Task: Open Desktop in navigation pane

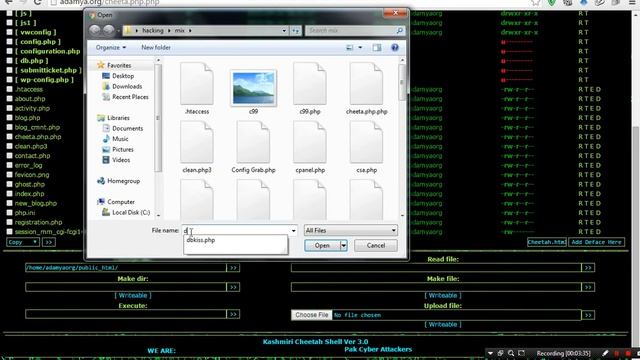Action: tap(123, 76)
